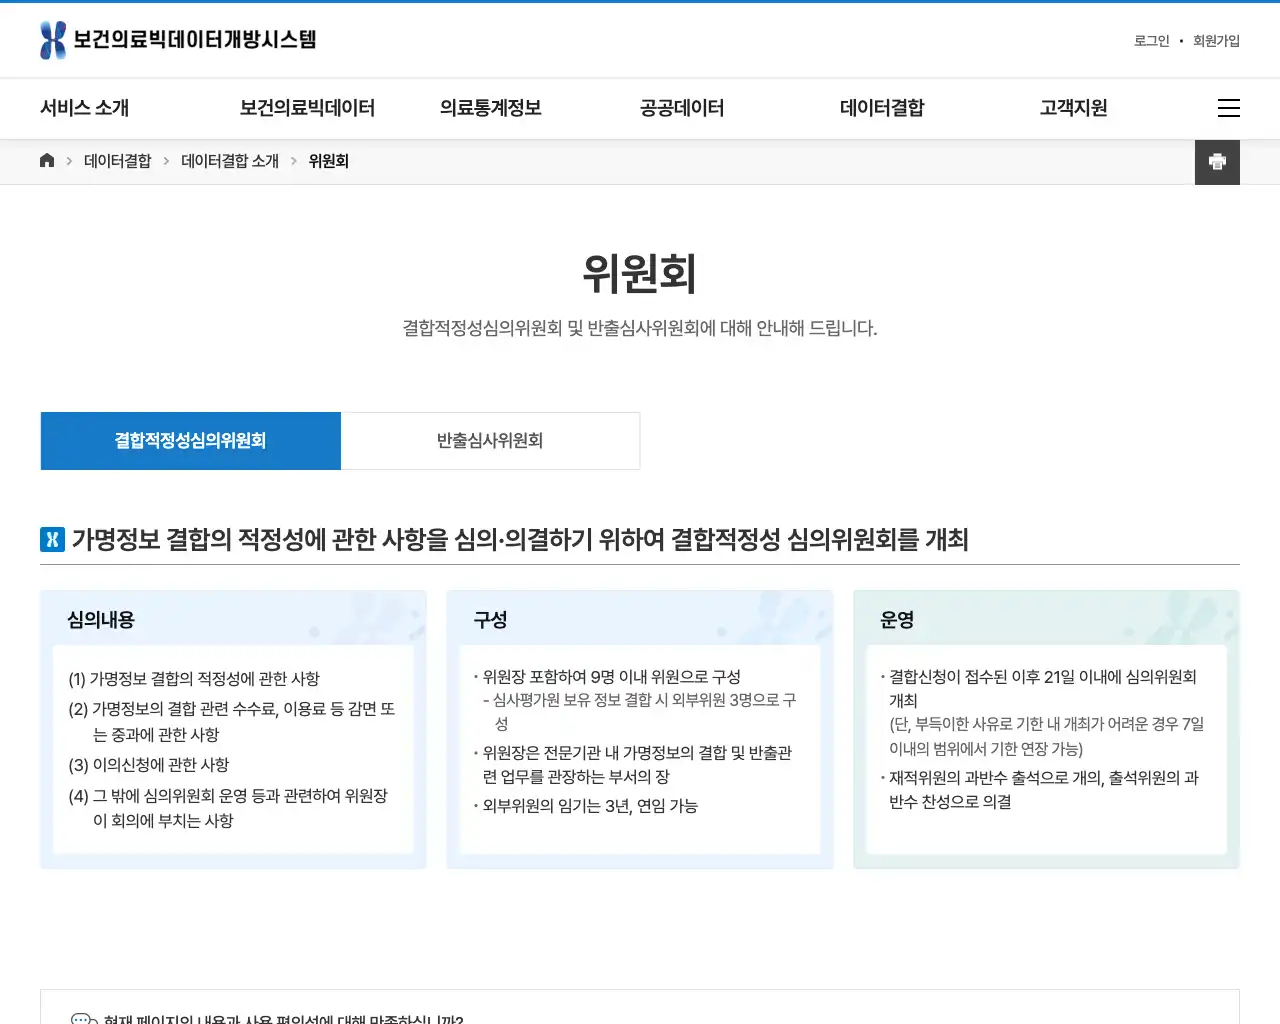1280x1024 pixels.
Task: Click the 위원회 page title
Action: tap(640, 274)
